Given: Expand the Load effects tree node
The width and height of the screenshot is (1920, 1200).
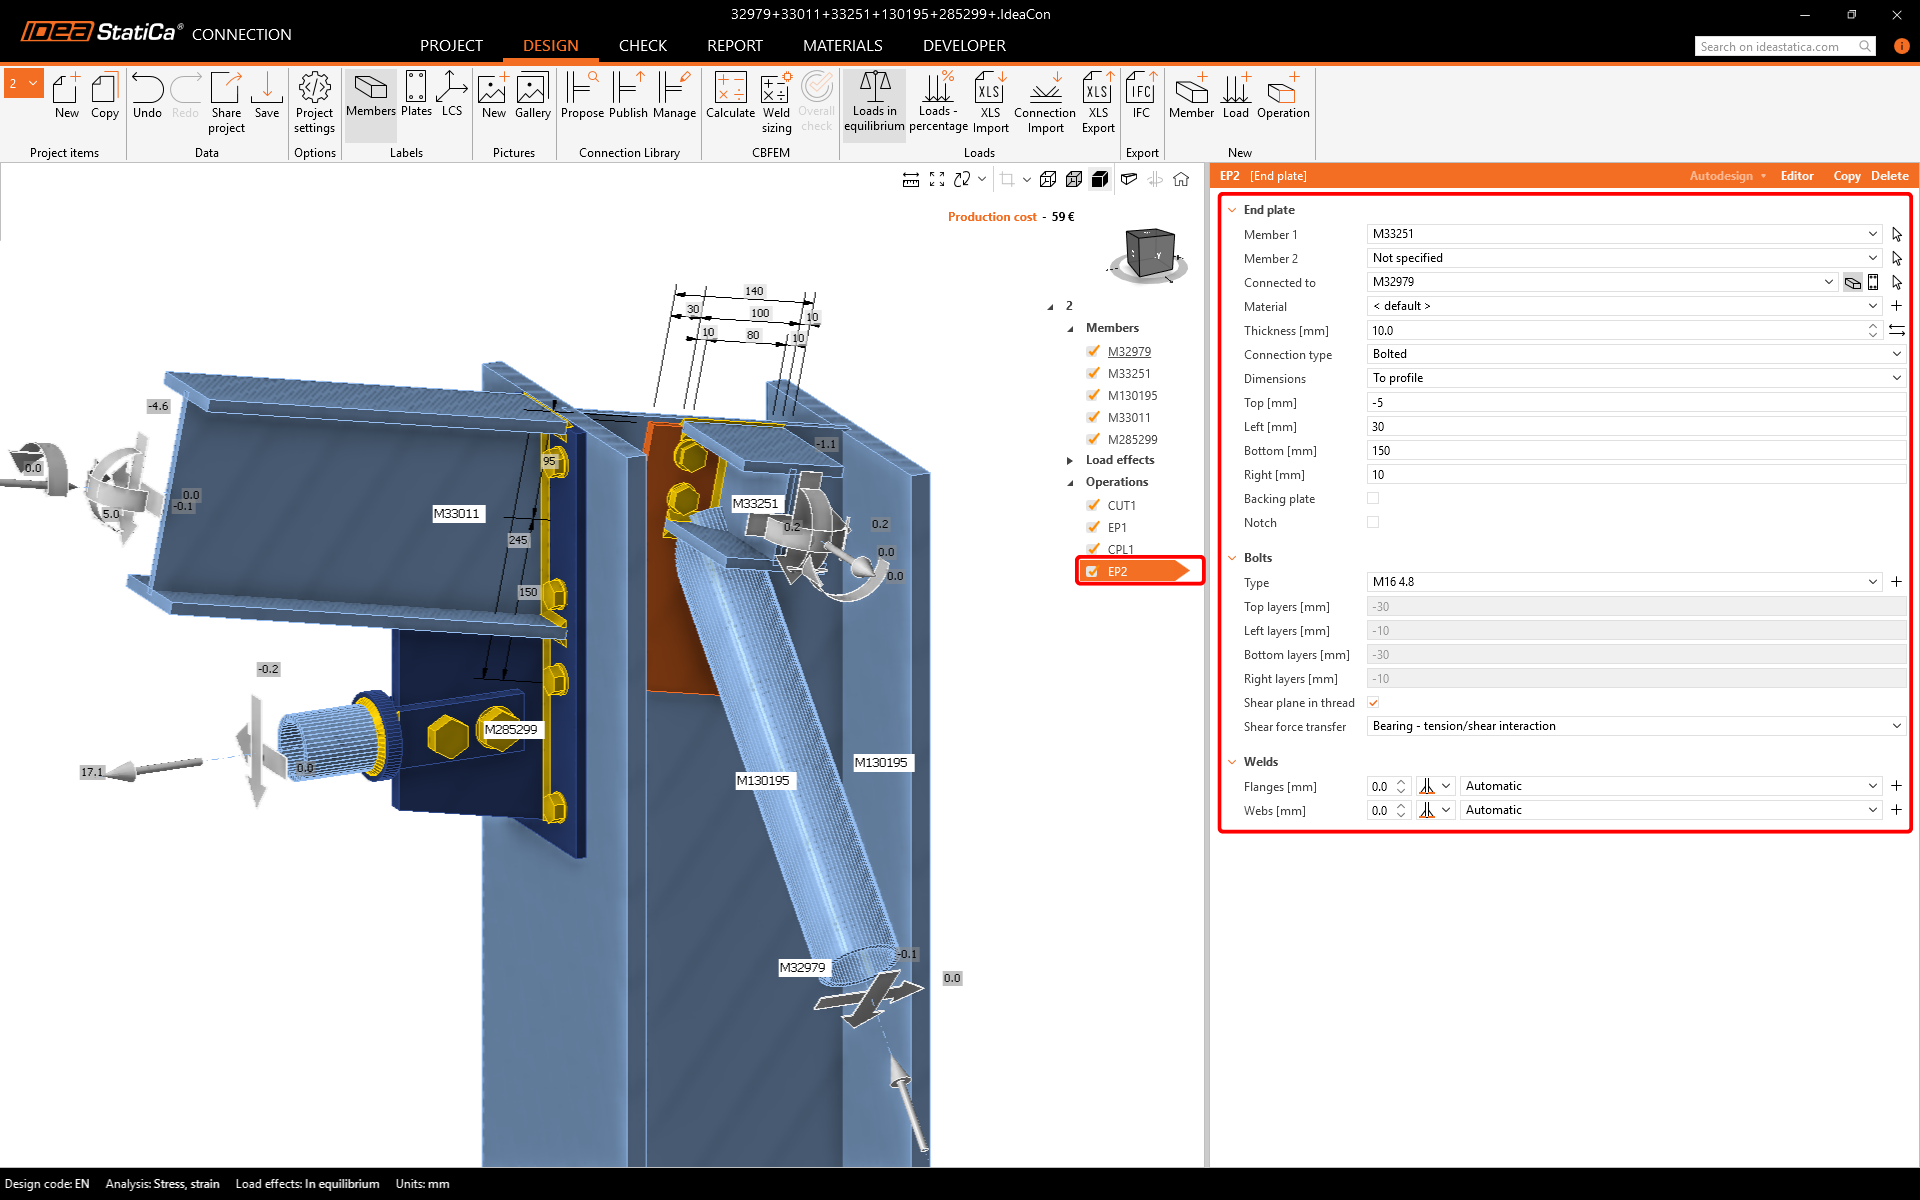Looking at the screenshot, I should click(x=1070, y=460).
